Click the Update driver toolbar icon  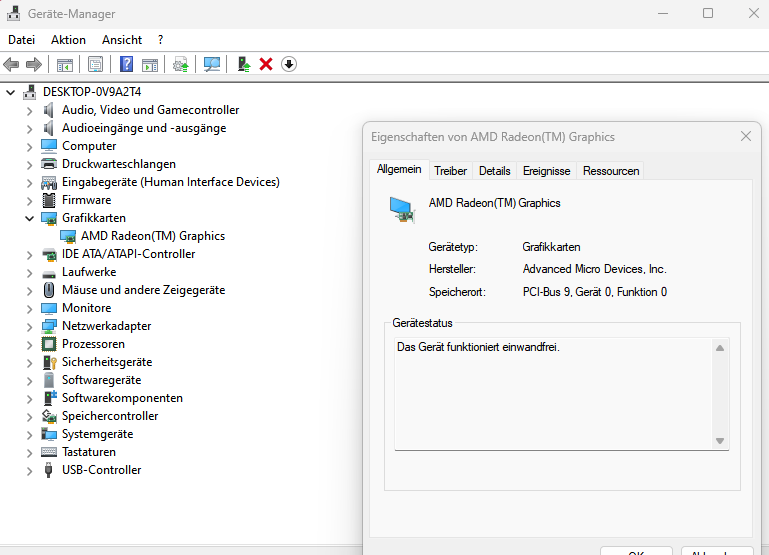(180, 64)
